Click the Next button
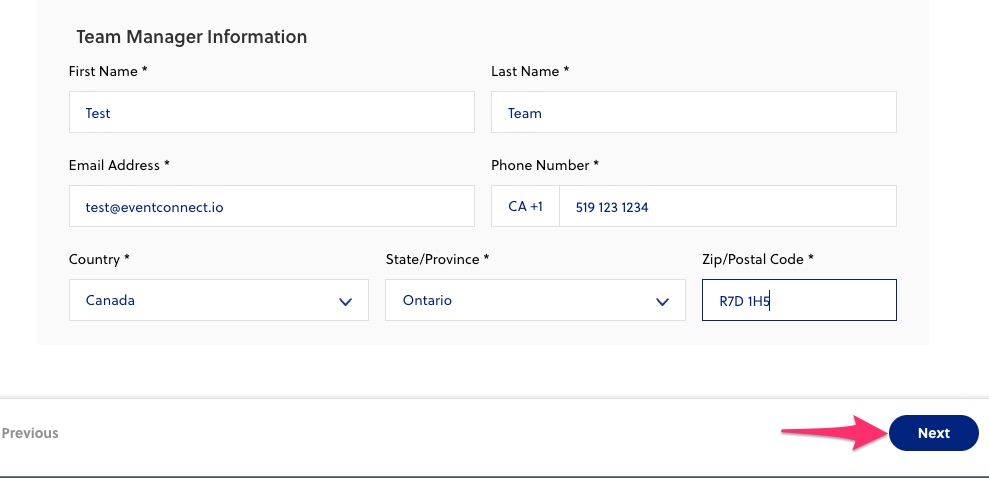Image resolution: width=989 pixels, height=478 pixels. 933,433
